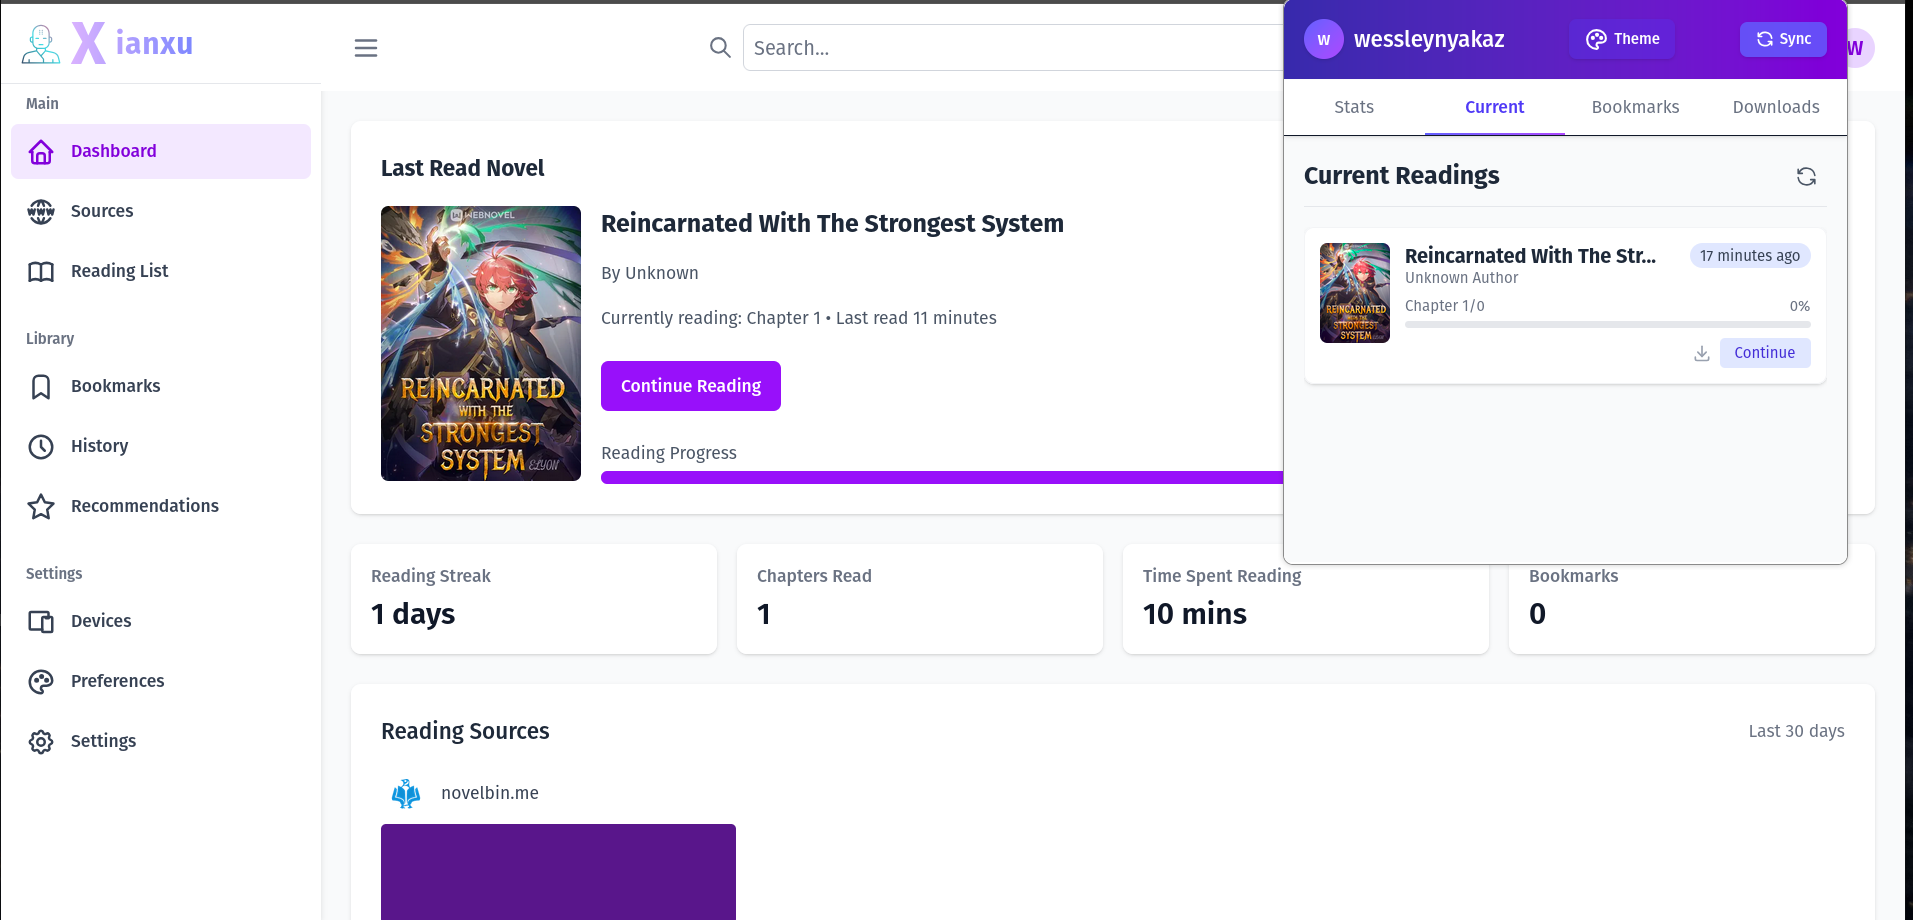
Task: Click the novelbin.me source label
Action: [x=490, y=793]
